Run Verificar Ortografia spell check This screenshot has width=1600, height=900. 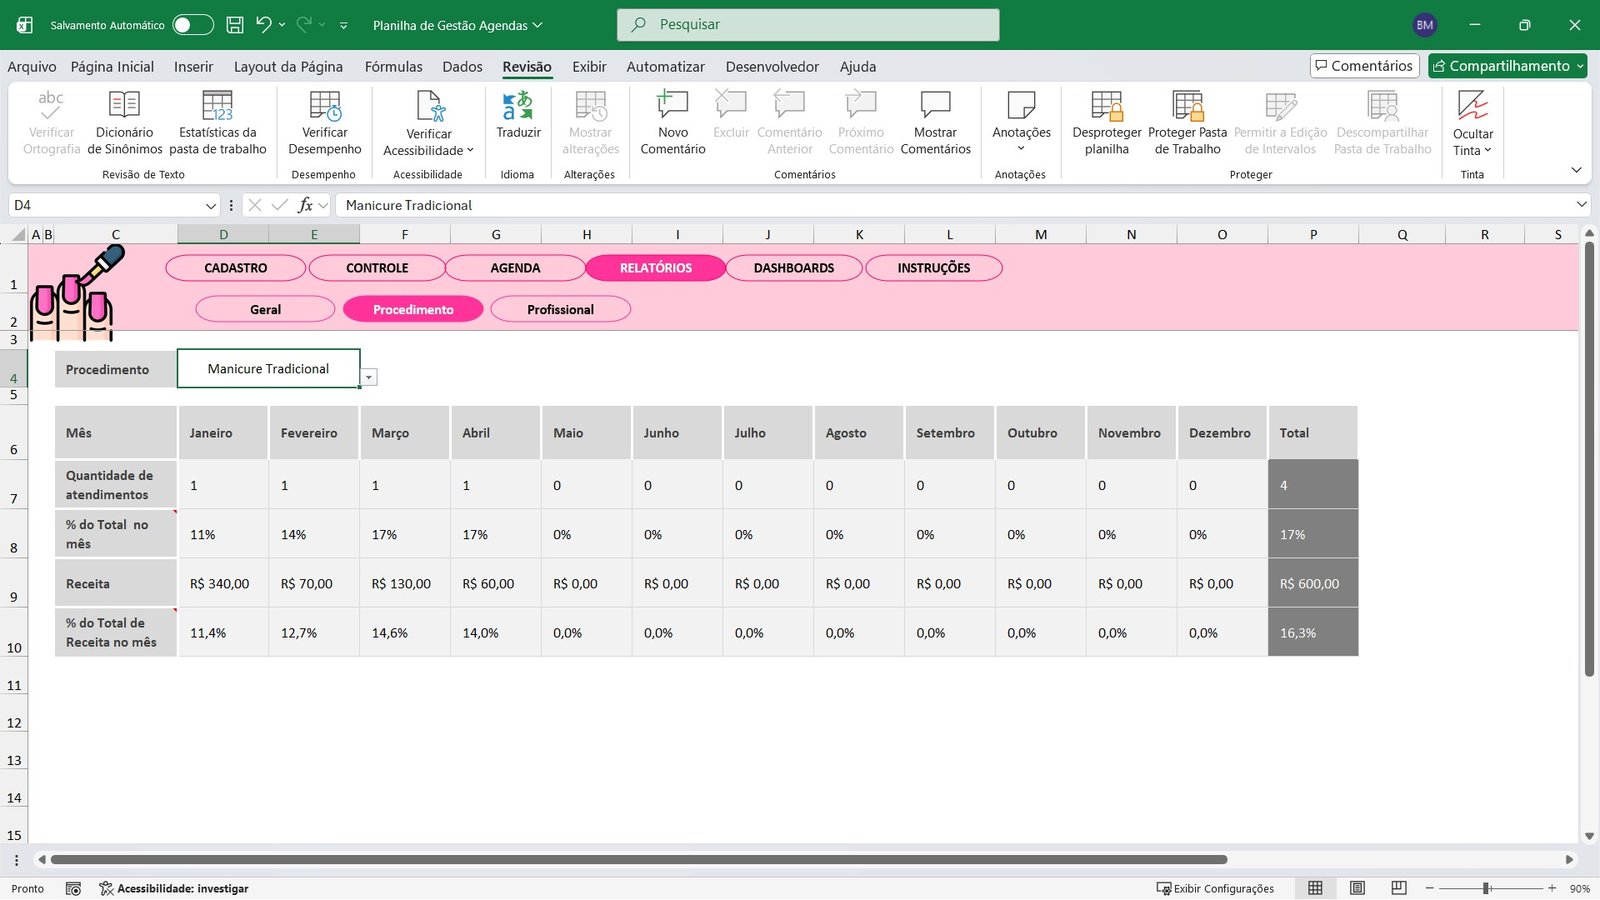50,122
